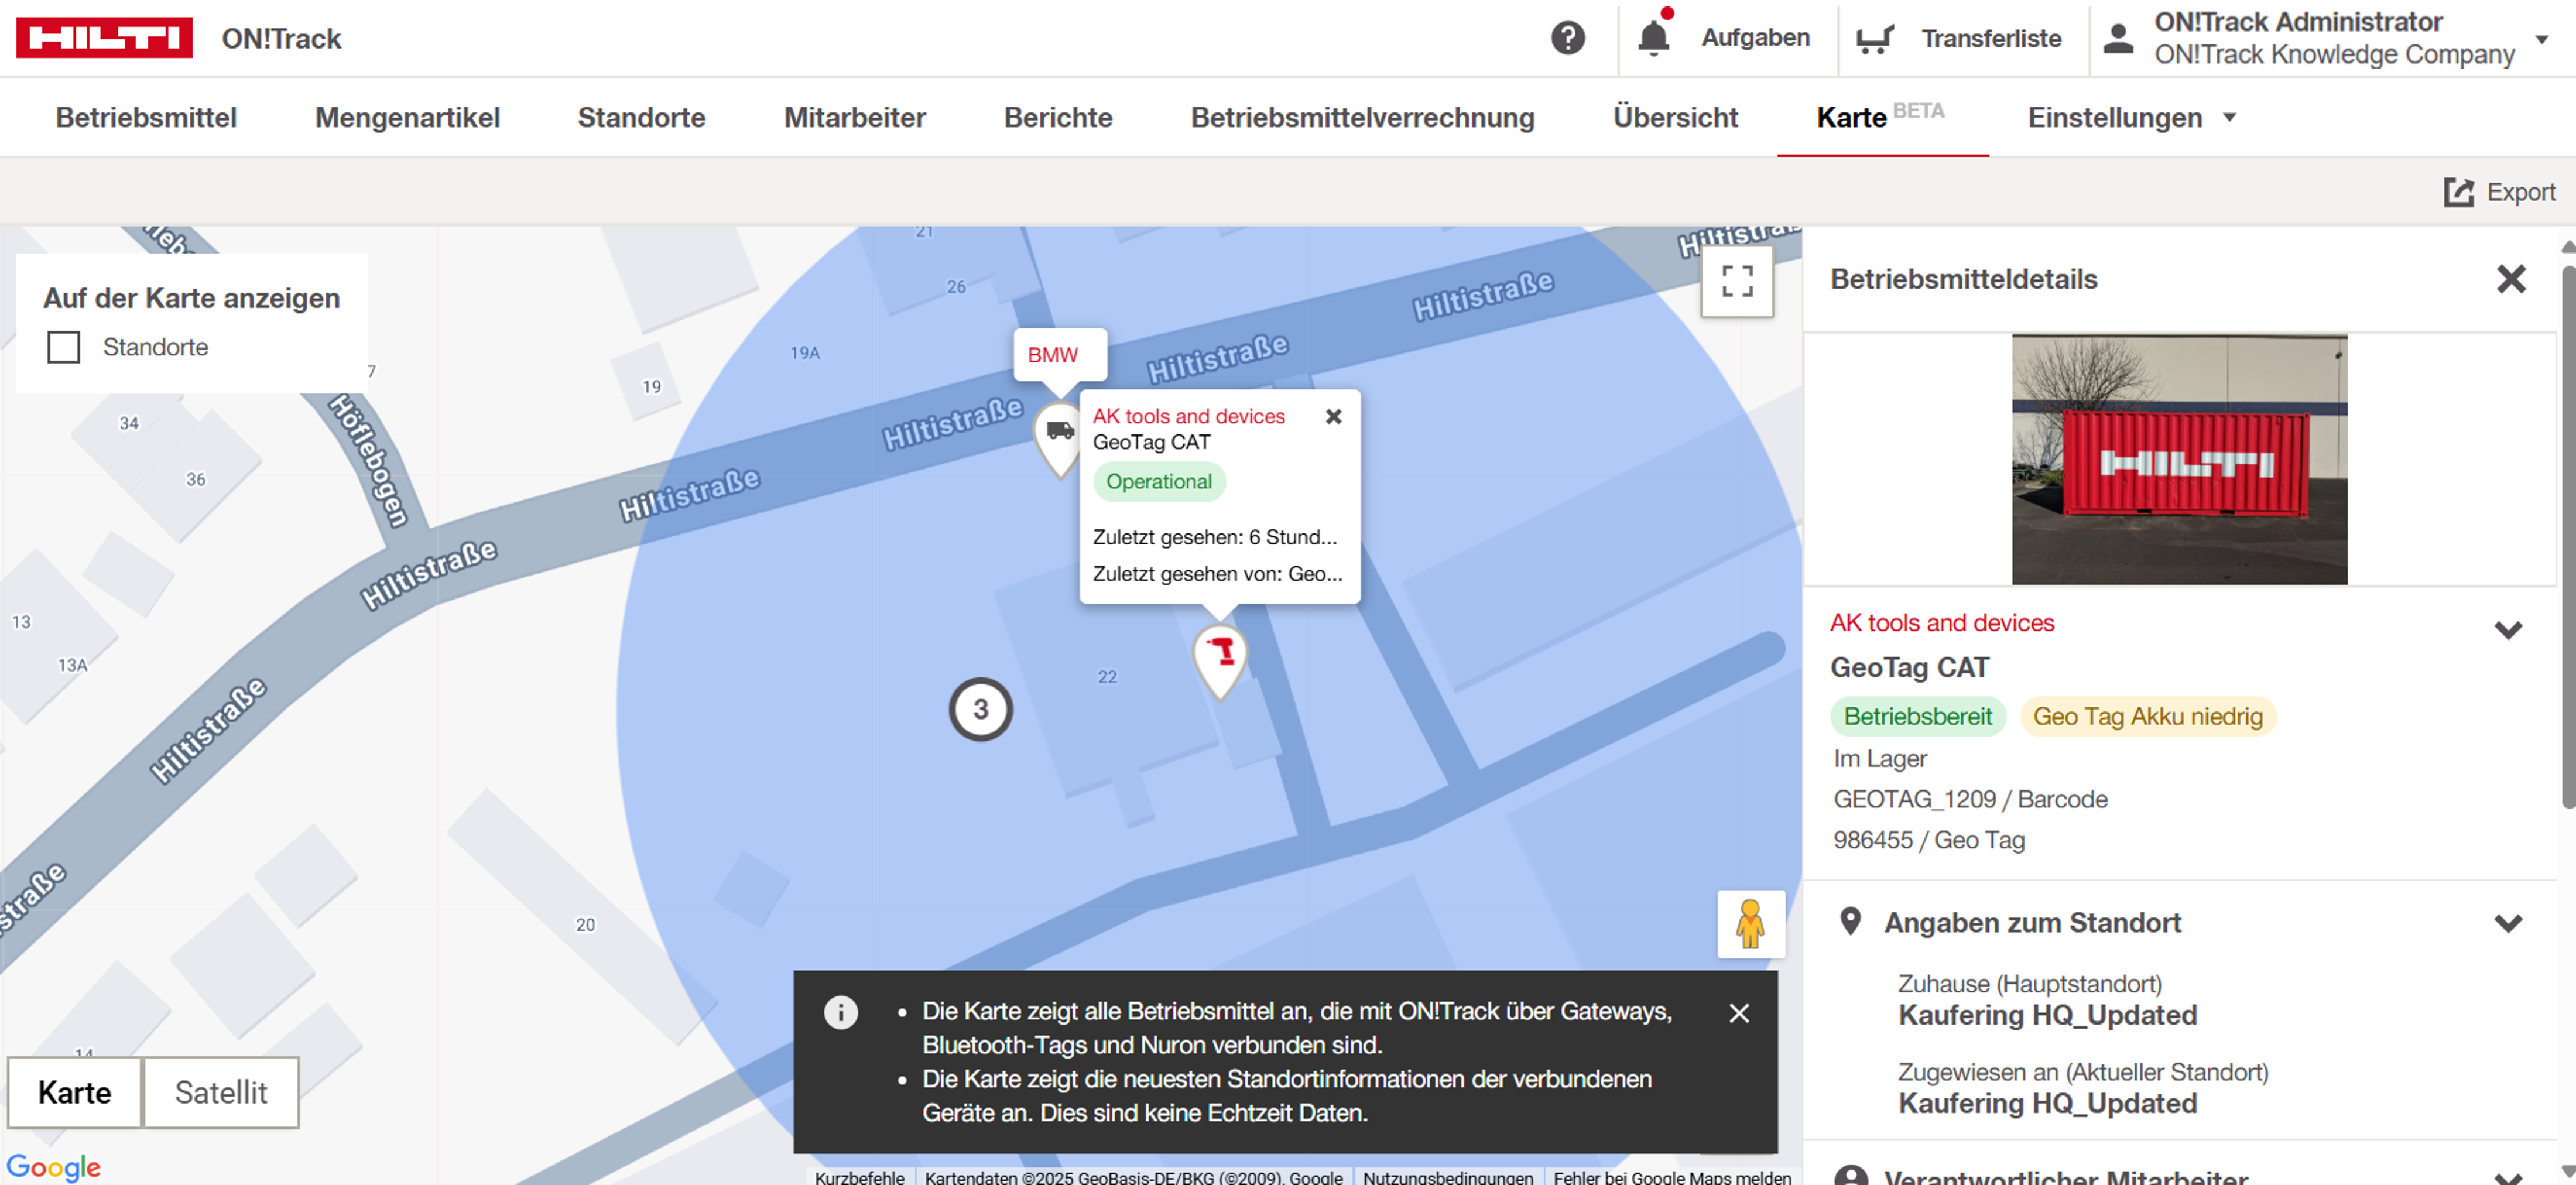Click the 986455 / Geo Tag text
This screenshot has height=1185, width=2576.
(x=1928, y=840)
